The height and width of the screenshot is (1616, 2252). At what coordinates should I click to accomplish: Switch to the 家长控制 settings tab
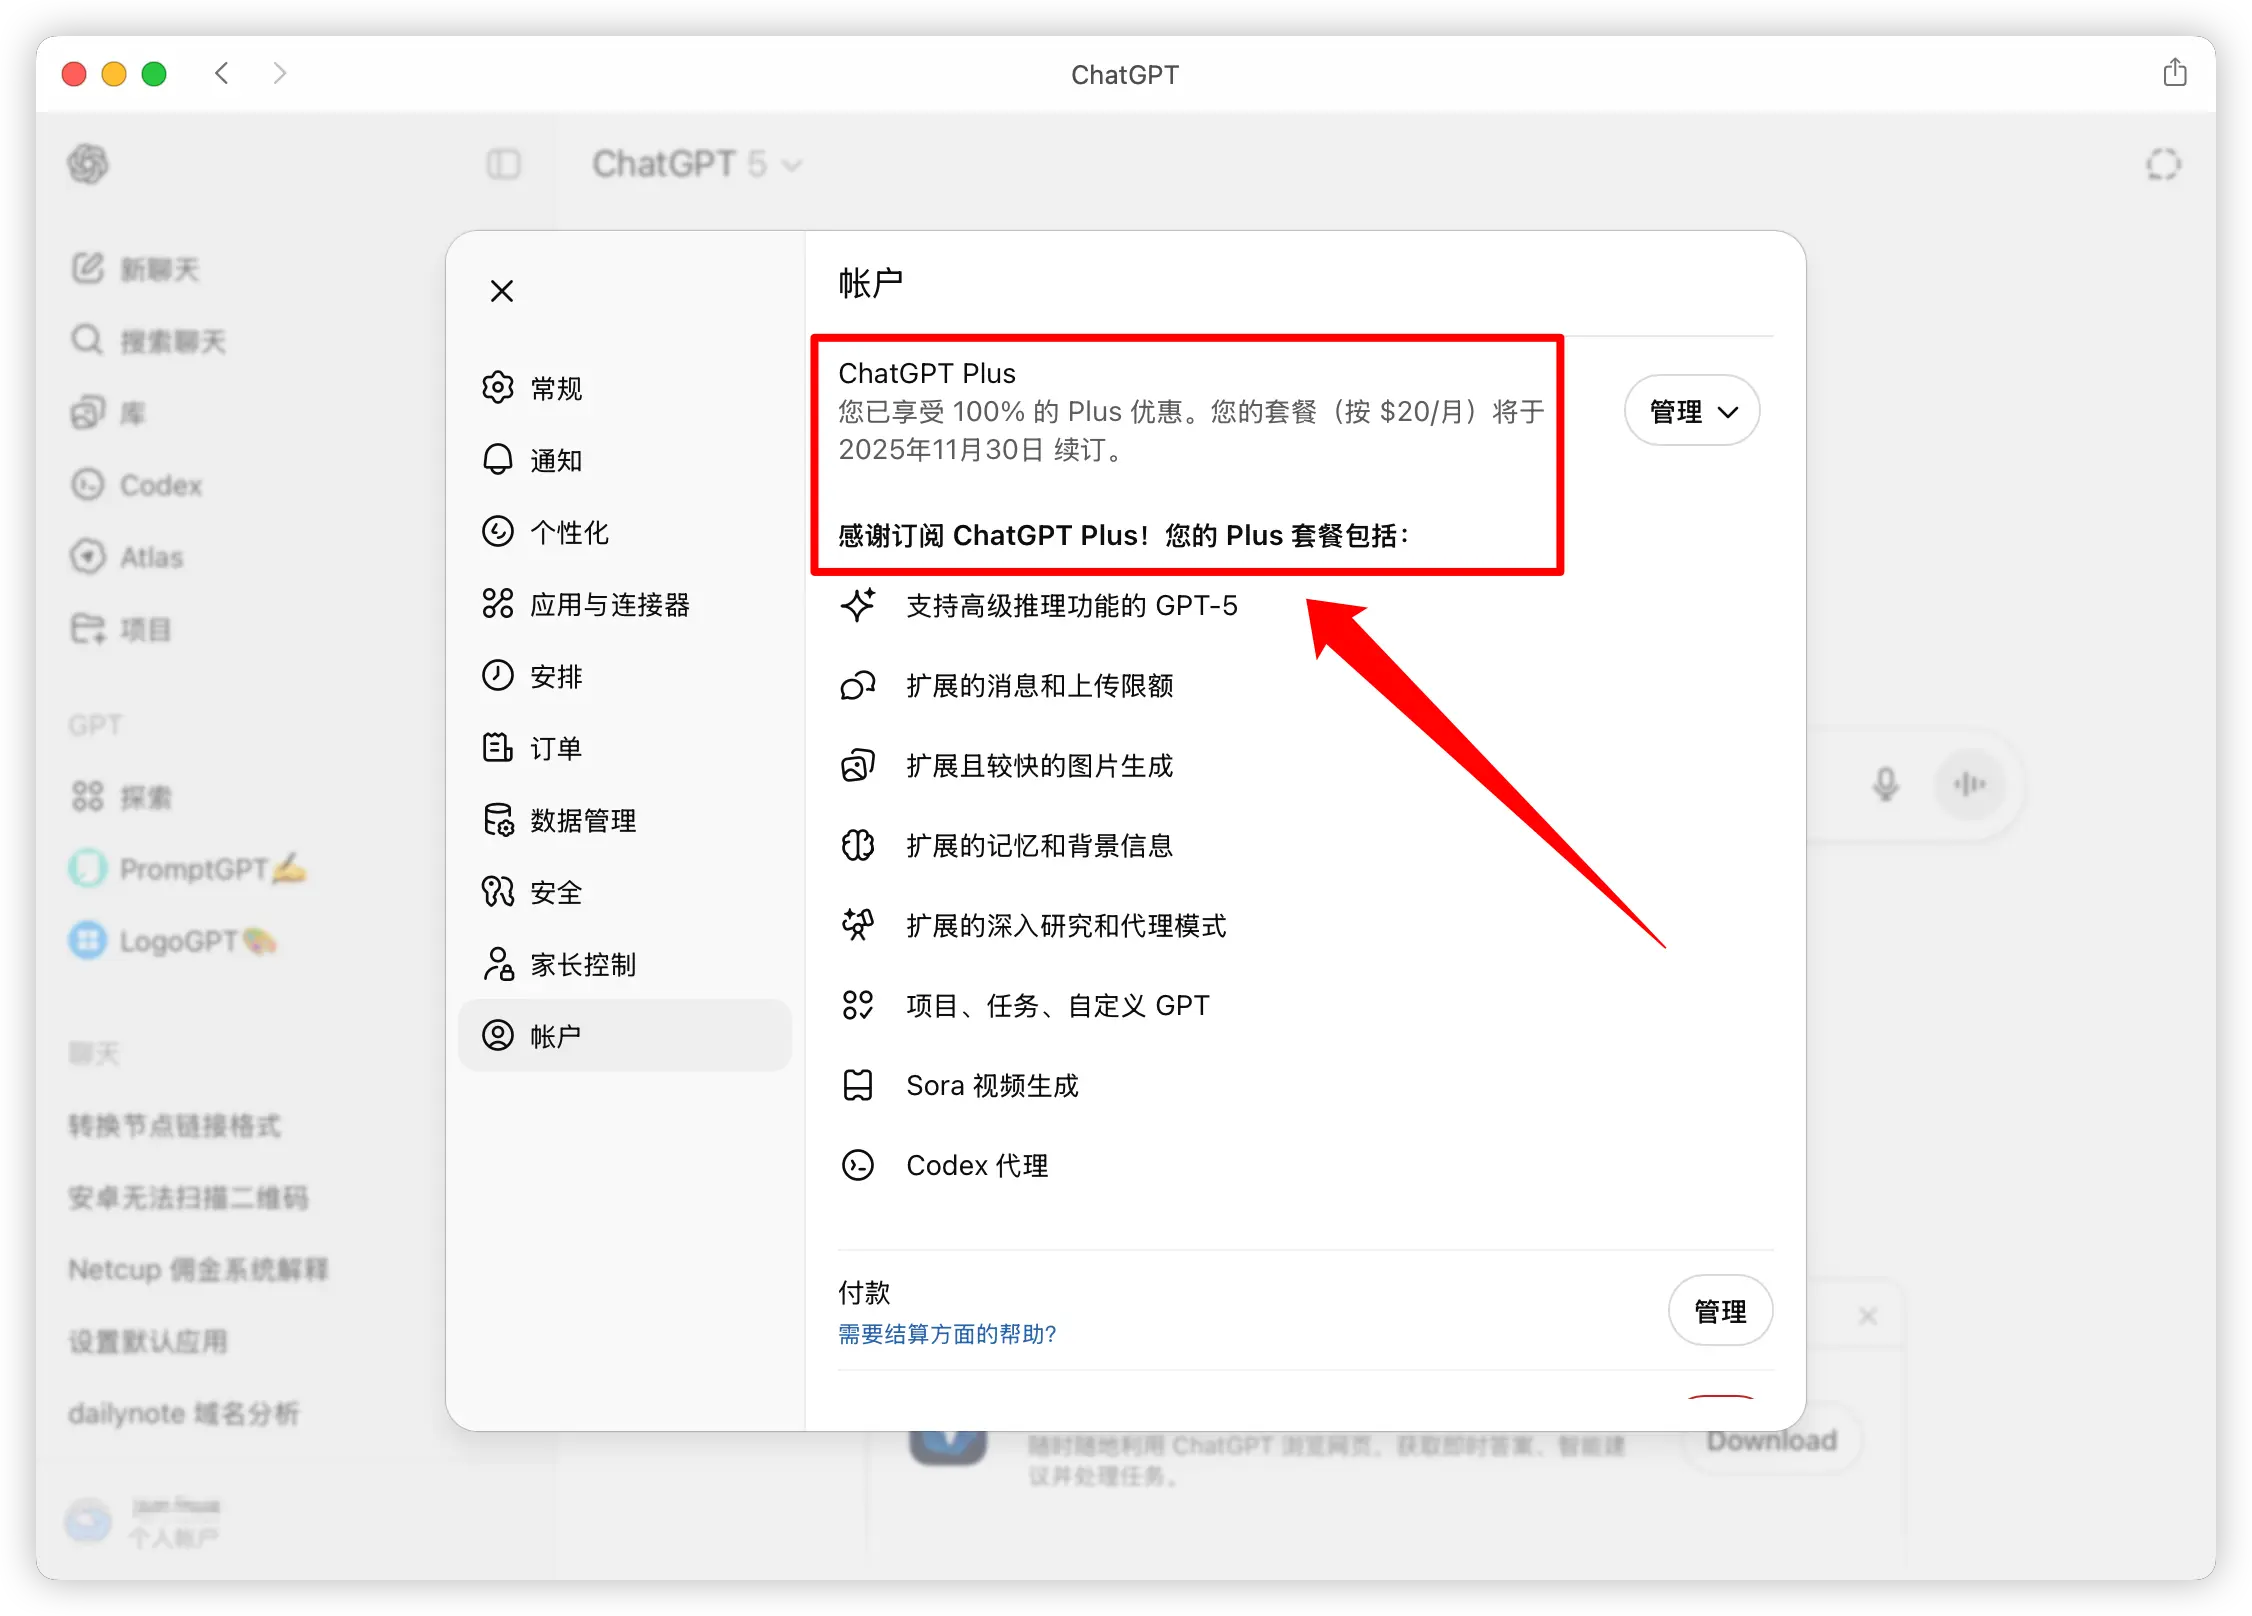[x=584, y=964]
